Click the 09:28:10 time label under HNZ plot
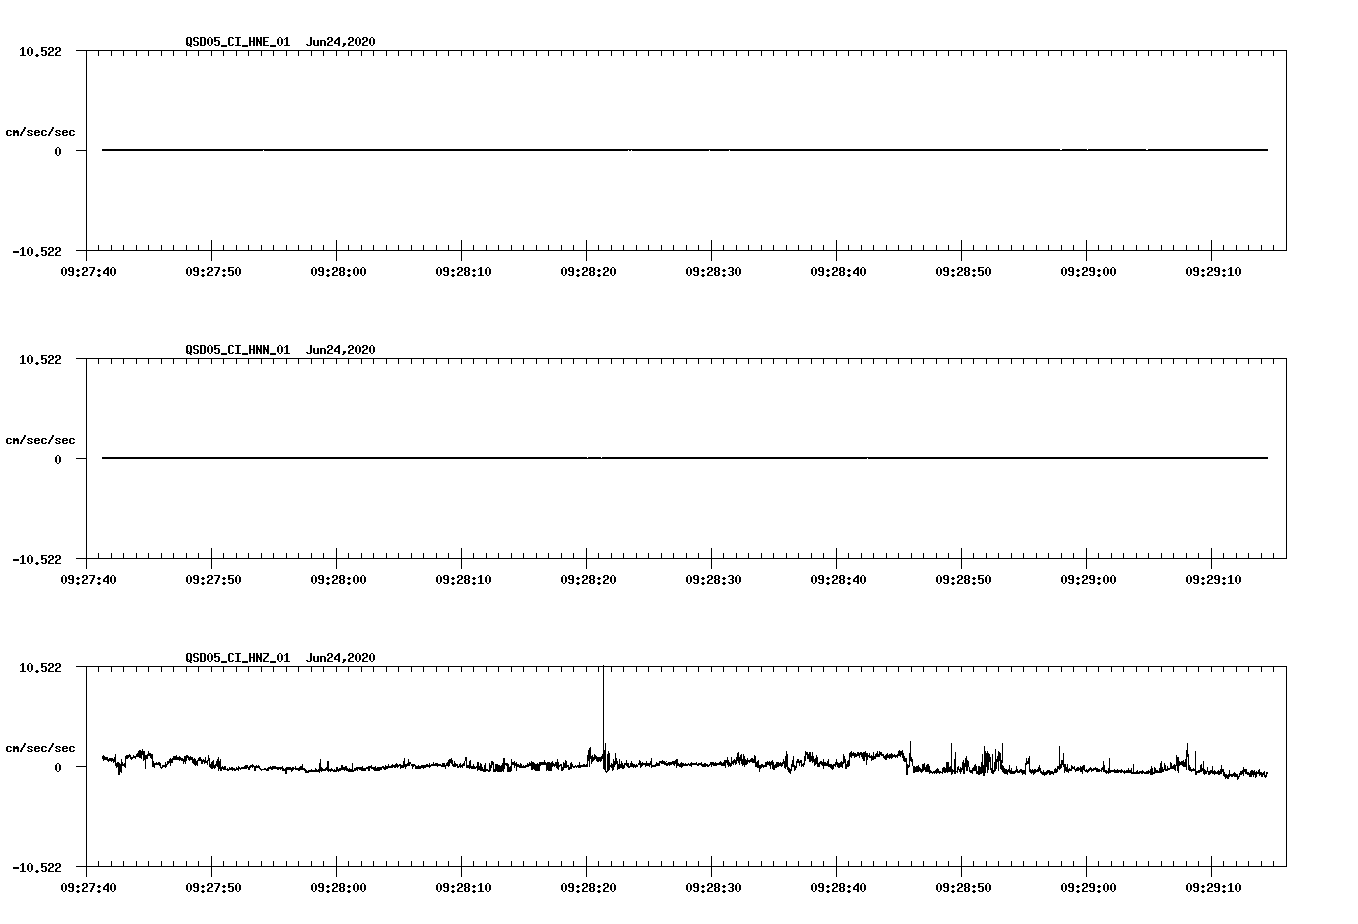The height and width of the screenshot is (924, 1358). click(463, 888)
